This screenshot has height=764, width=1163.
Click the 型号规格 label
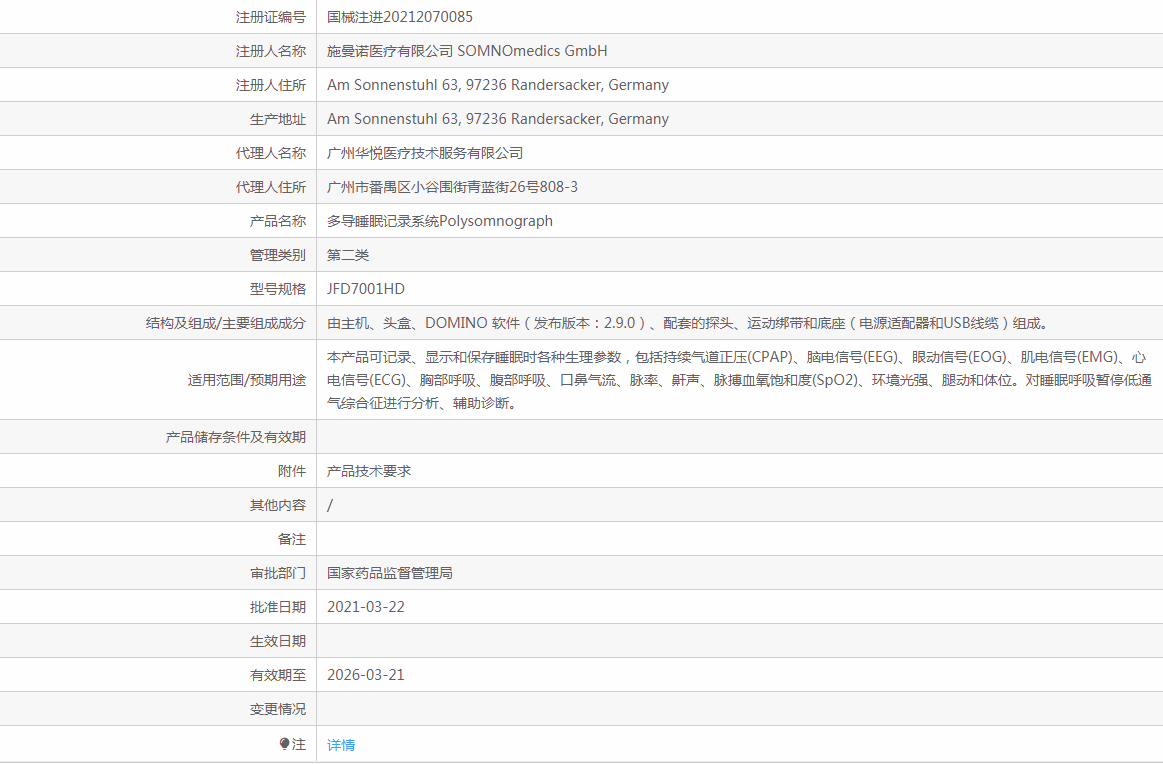[278, 289]
